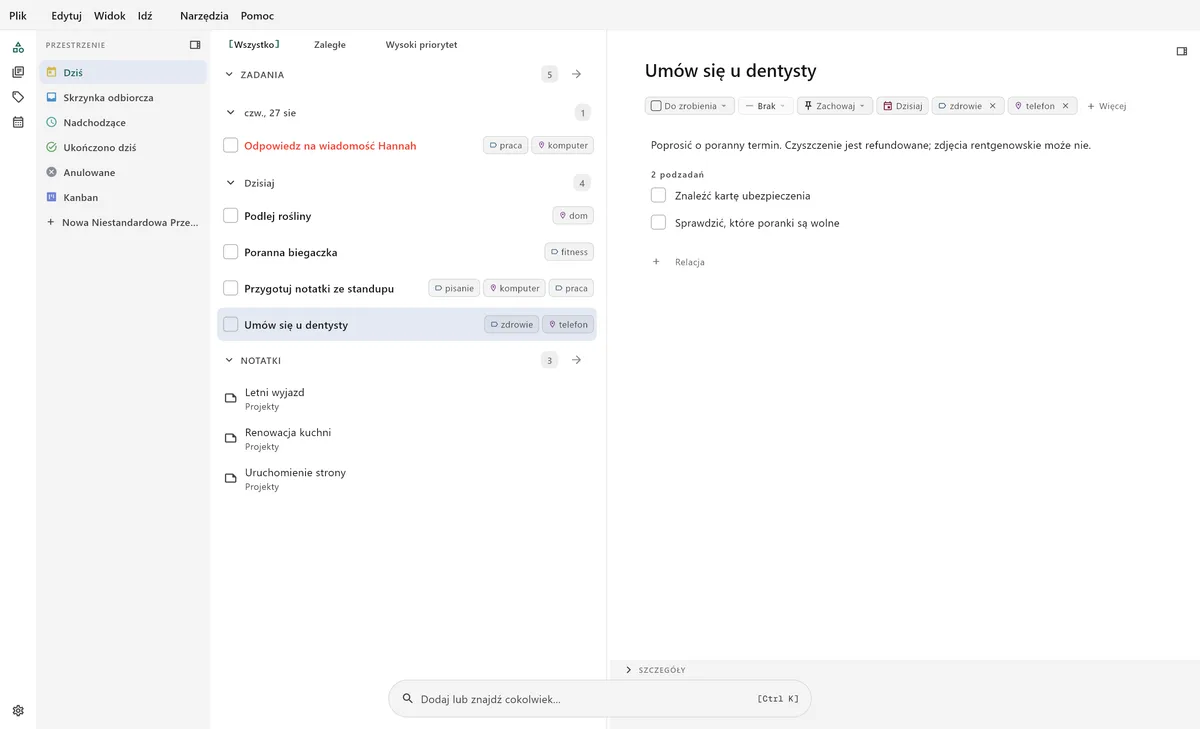This screenshot has width=1200, height=729.
Task: Collapse the ZADANIA section
Action: tap(229, 74)
